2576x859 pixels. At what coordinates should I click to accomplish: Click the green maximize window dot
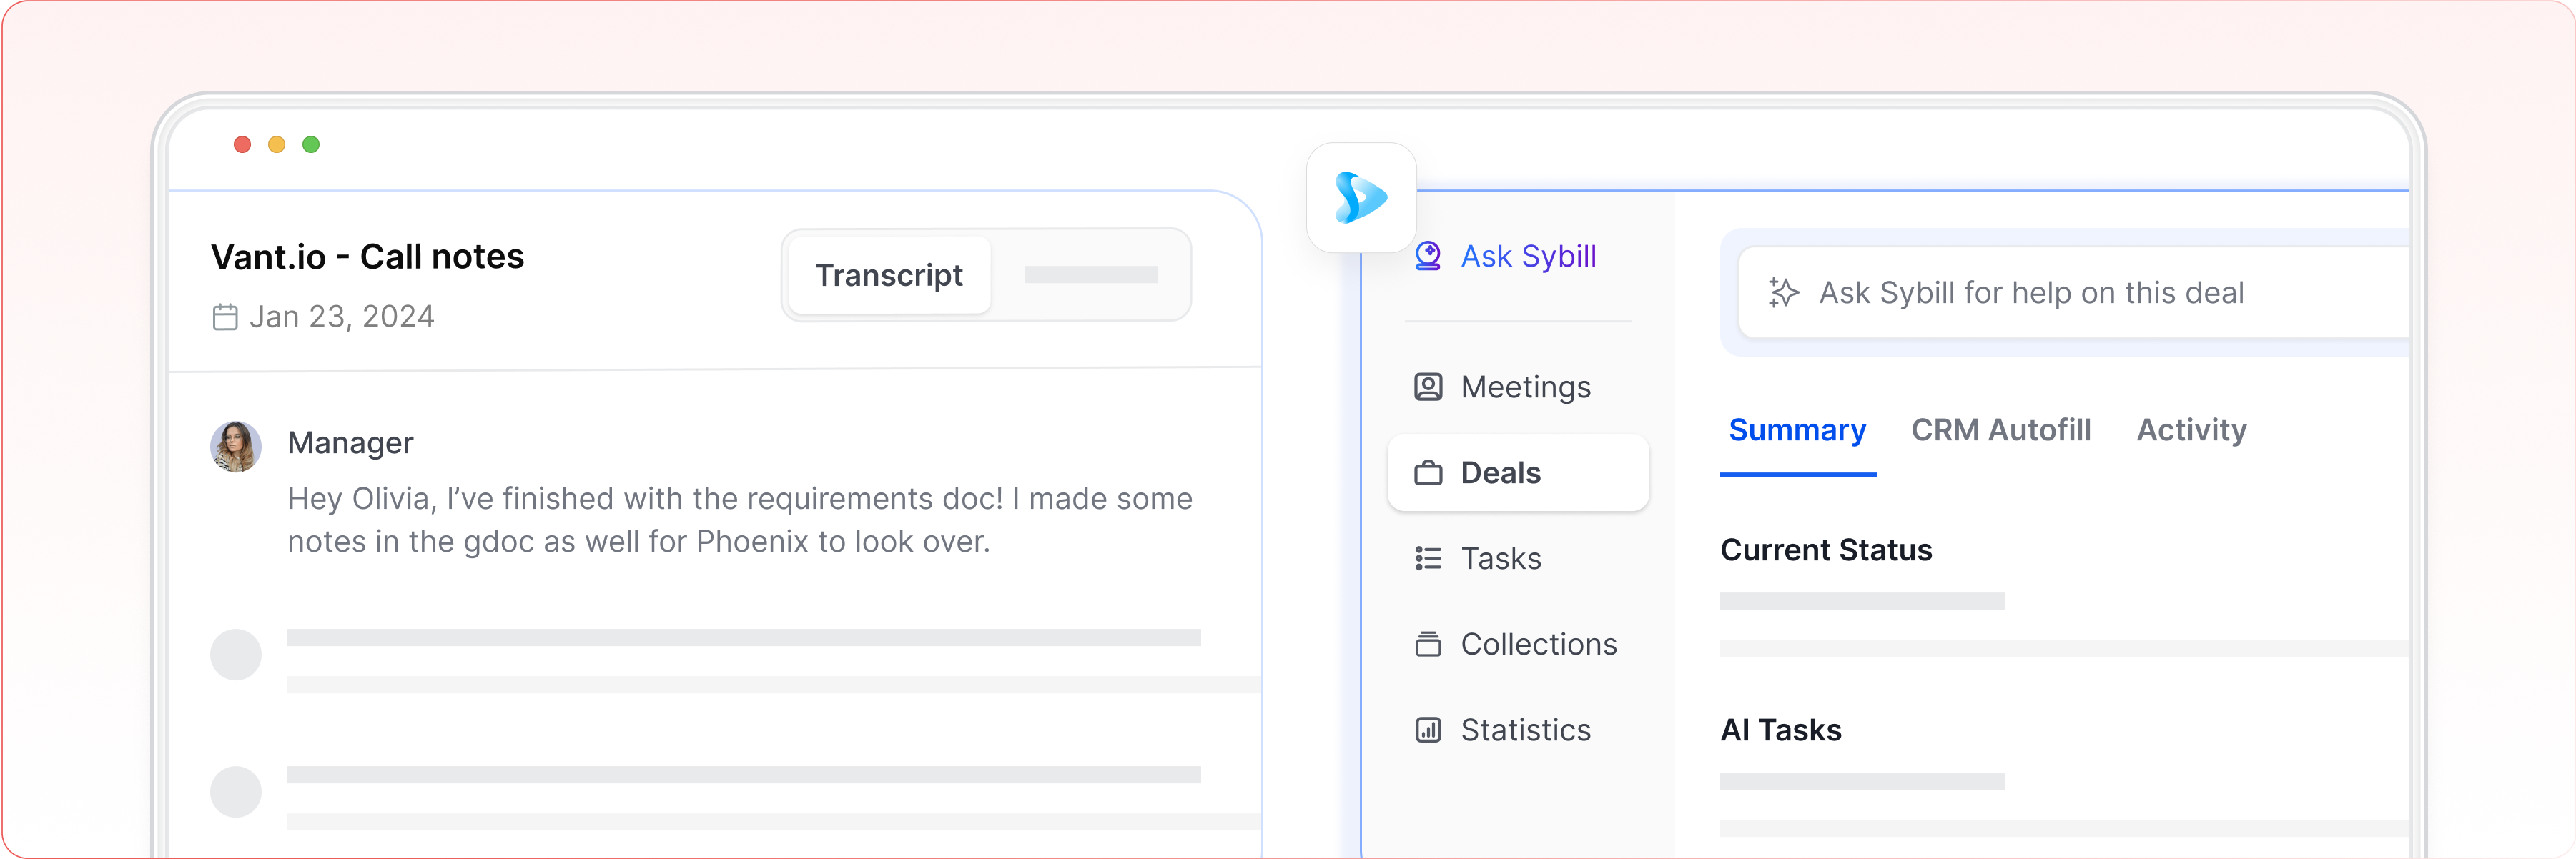coord(311,145)
